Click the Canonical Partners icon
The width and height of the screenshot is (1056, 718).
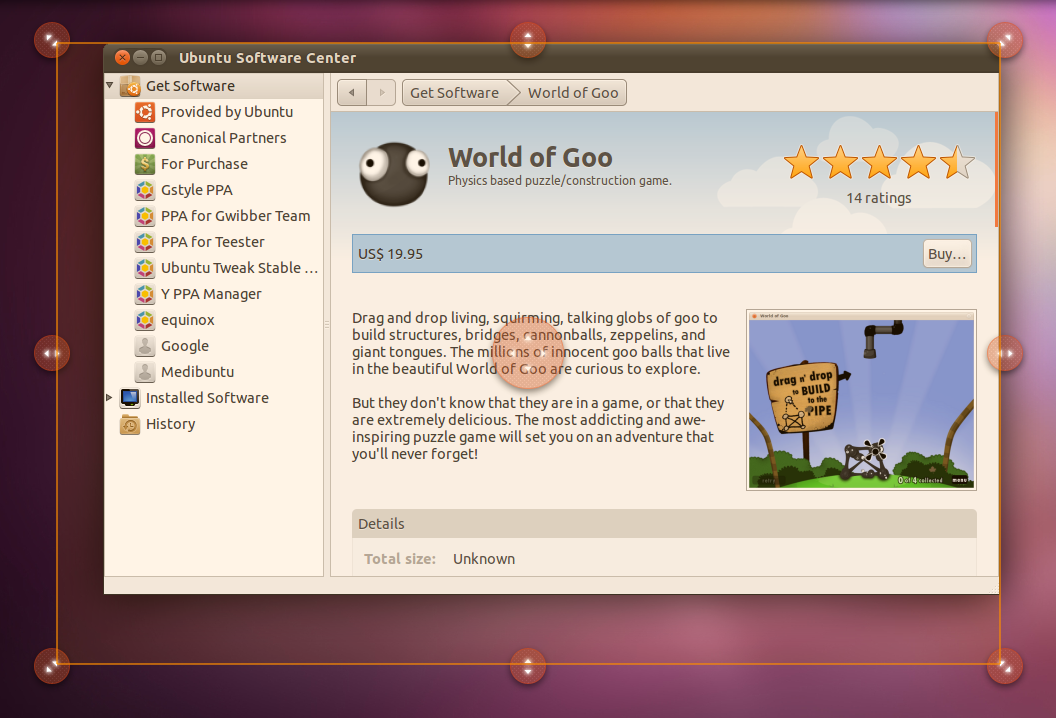click(x=144, y=138)
